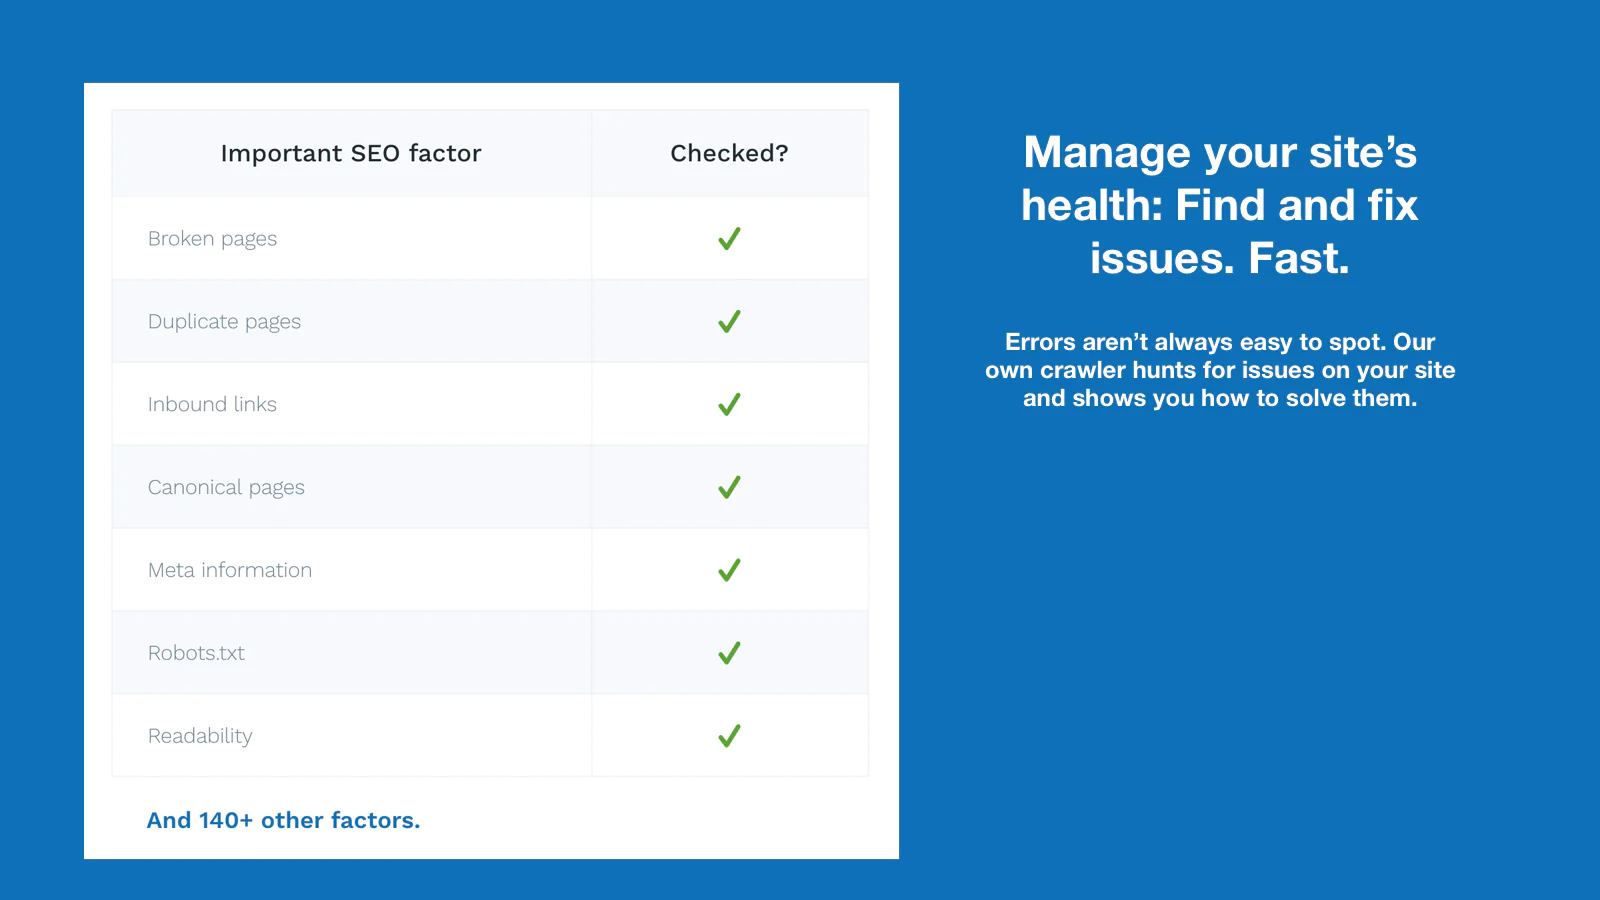Click the green checkmark for Readability
The height and width of the screenshot is (900, 1600).
729,737
